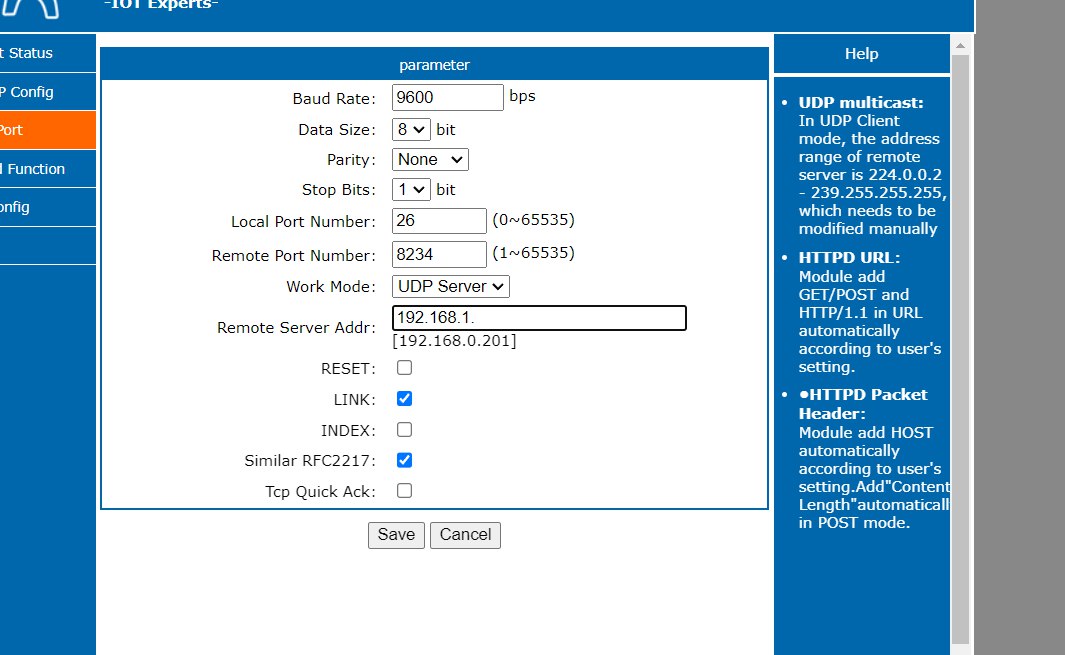
Task: Click the Local Port Number field
Action: tap(439, 221)
